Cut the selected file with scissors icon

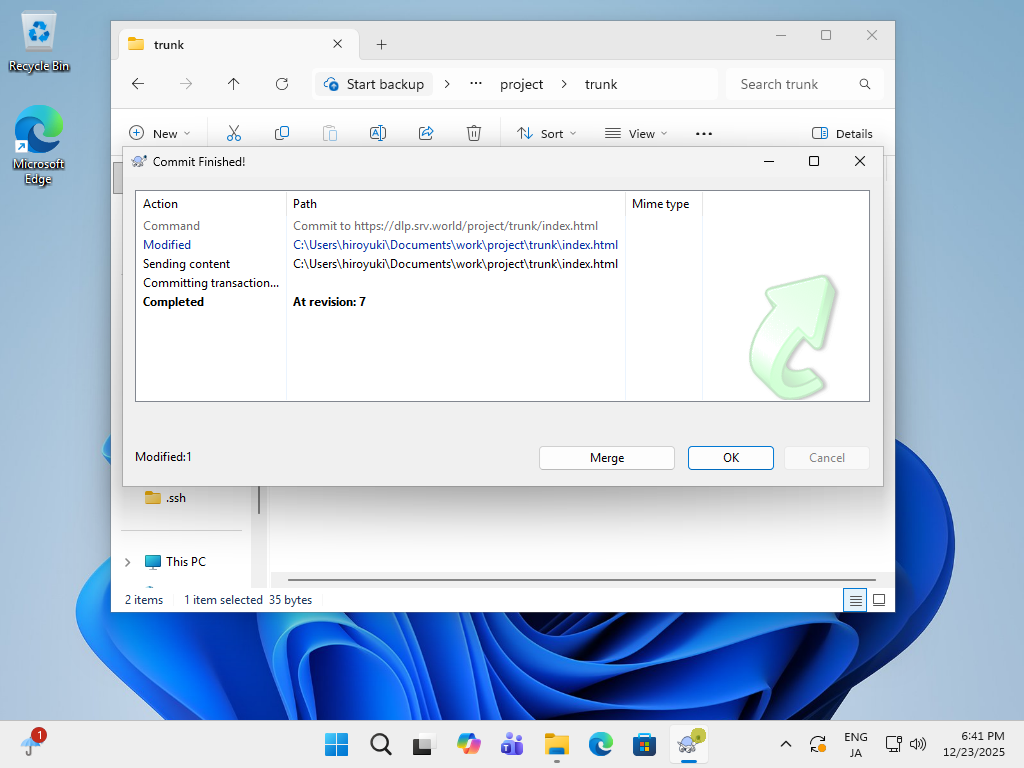point(234,132)
